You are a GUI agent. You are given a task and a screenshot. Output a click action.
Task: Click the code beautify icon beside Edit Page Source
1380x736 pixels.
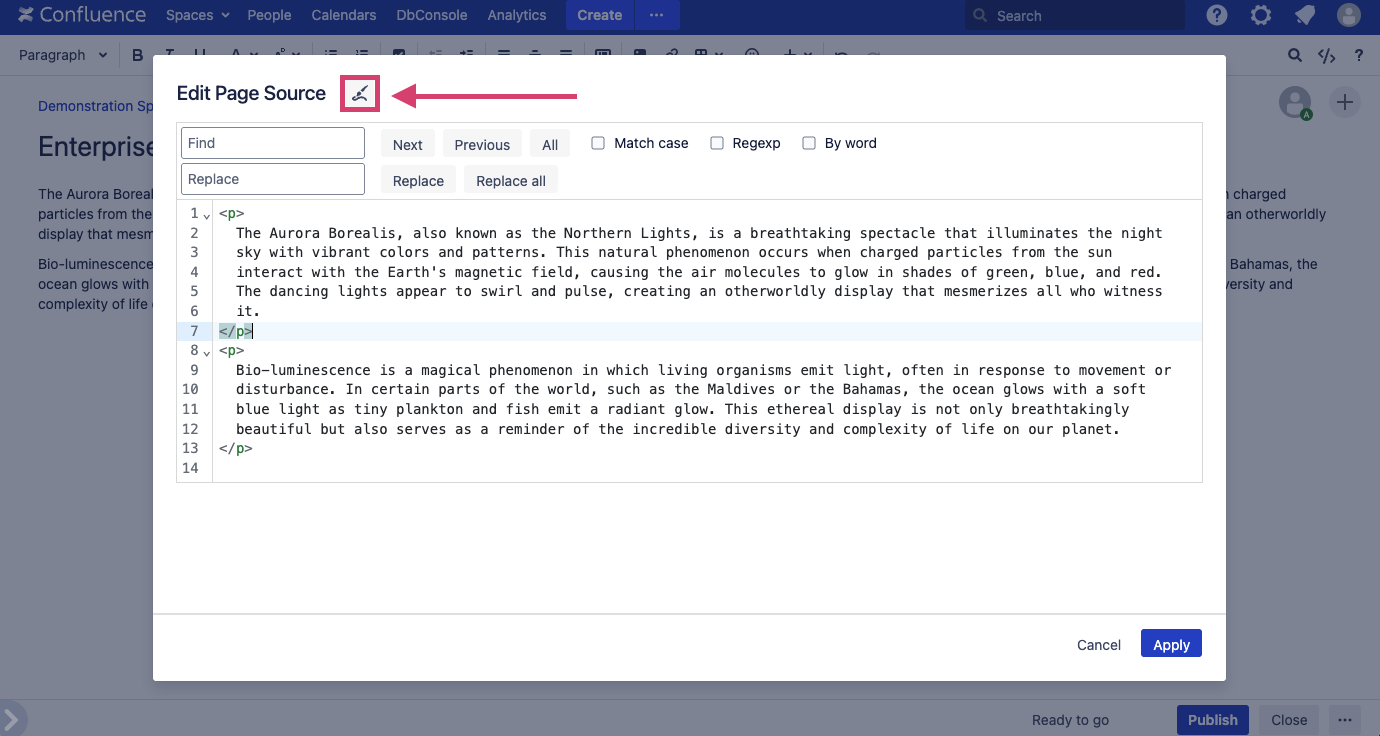click(x=359, y=93)
